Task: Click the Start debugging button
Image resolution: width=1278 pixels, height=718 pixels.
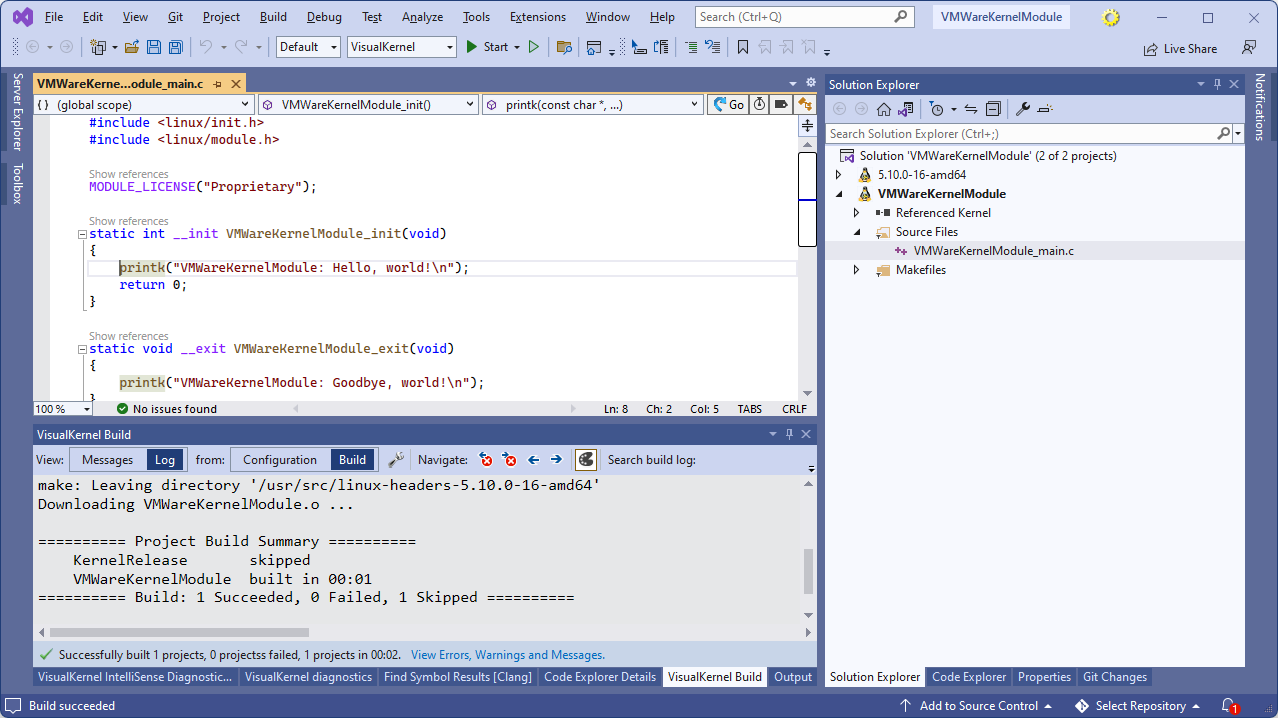Action: click(488, 47)
